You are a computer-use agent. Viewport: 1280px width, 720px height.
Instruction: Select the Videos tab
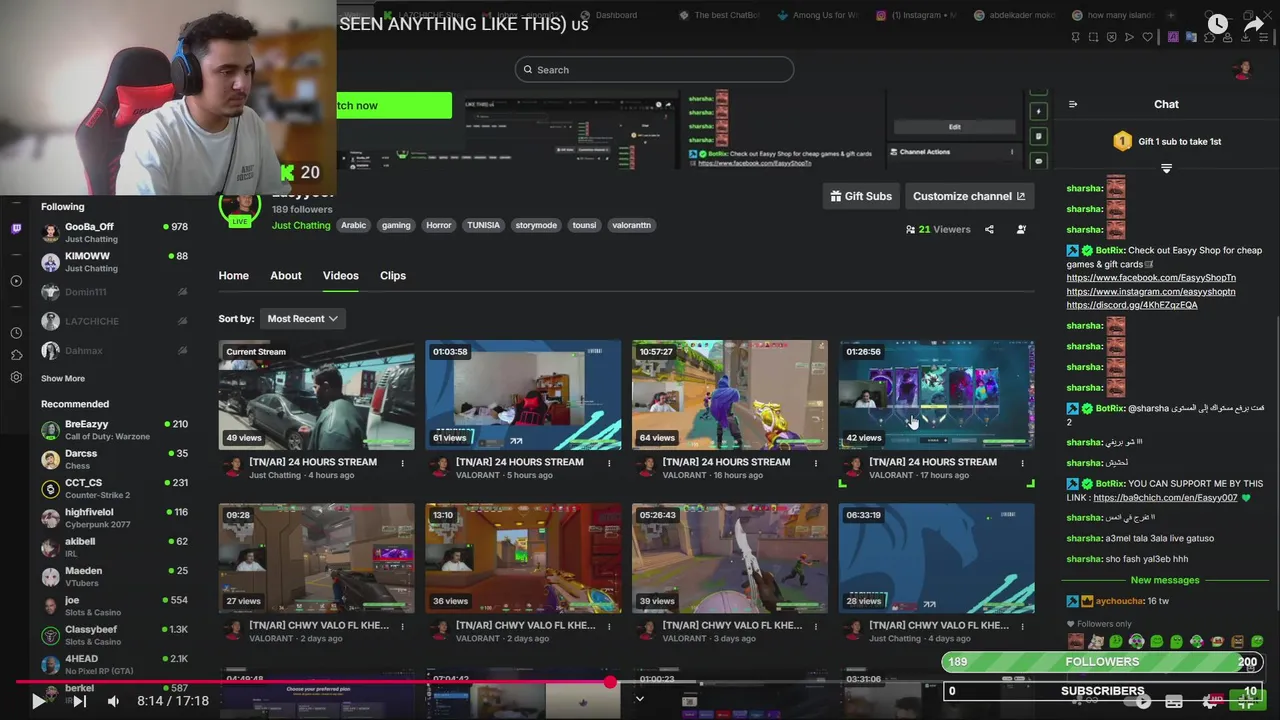340,275
